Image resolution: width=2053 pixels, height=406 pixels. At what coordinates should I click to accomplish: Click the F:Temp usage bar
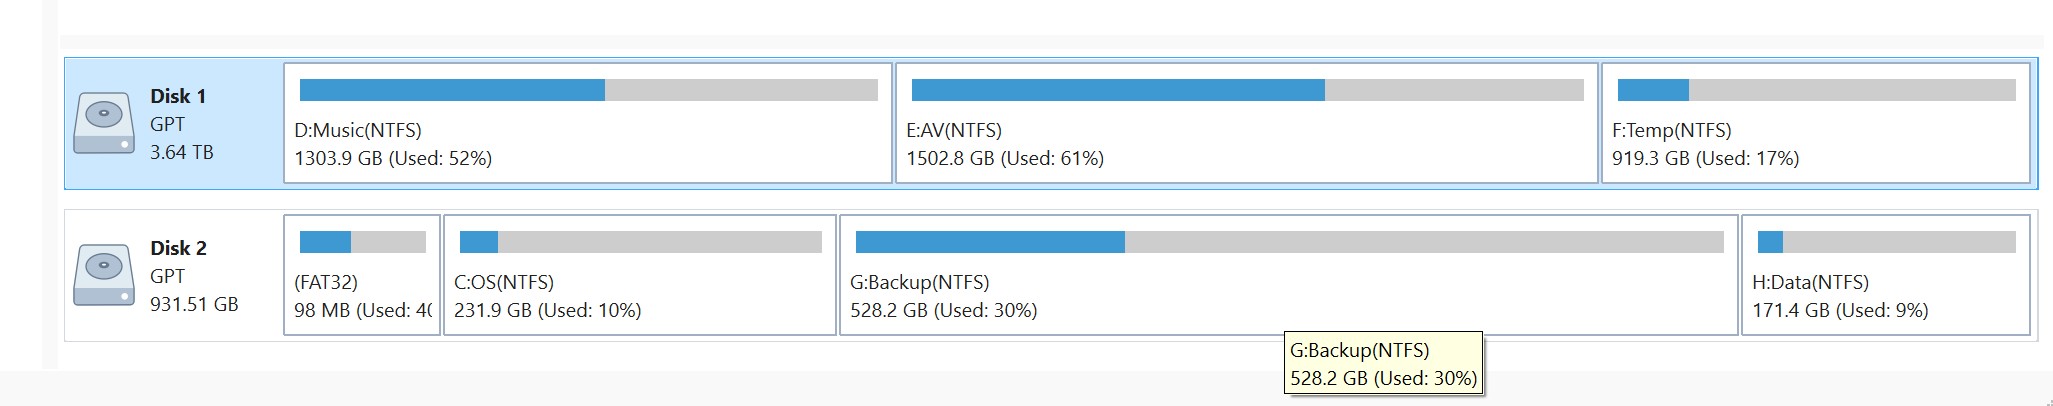(x=1817, y=90)
